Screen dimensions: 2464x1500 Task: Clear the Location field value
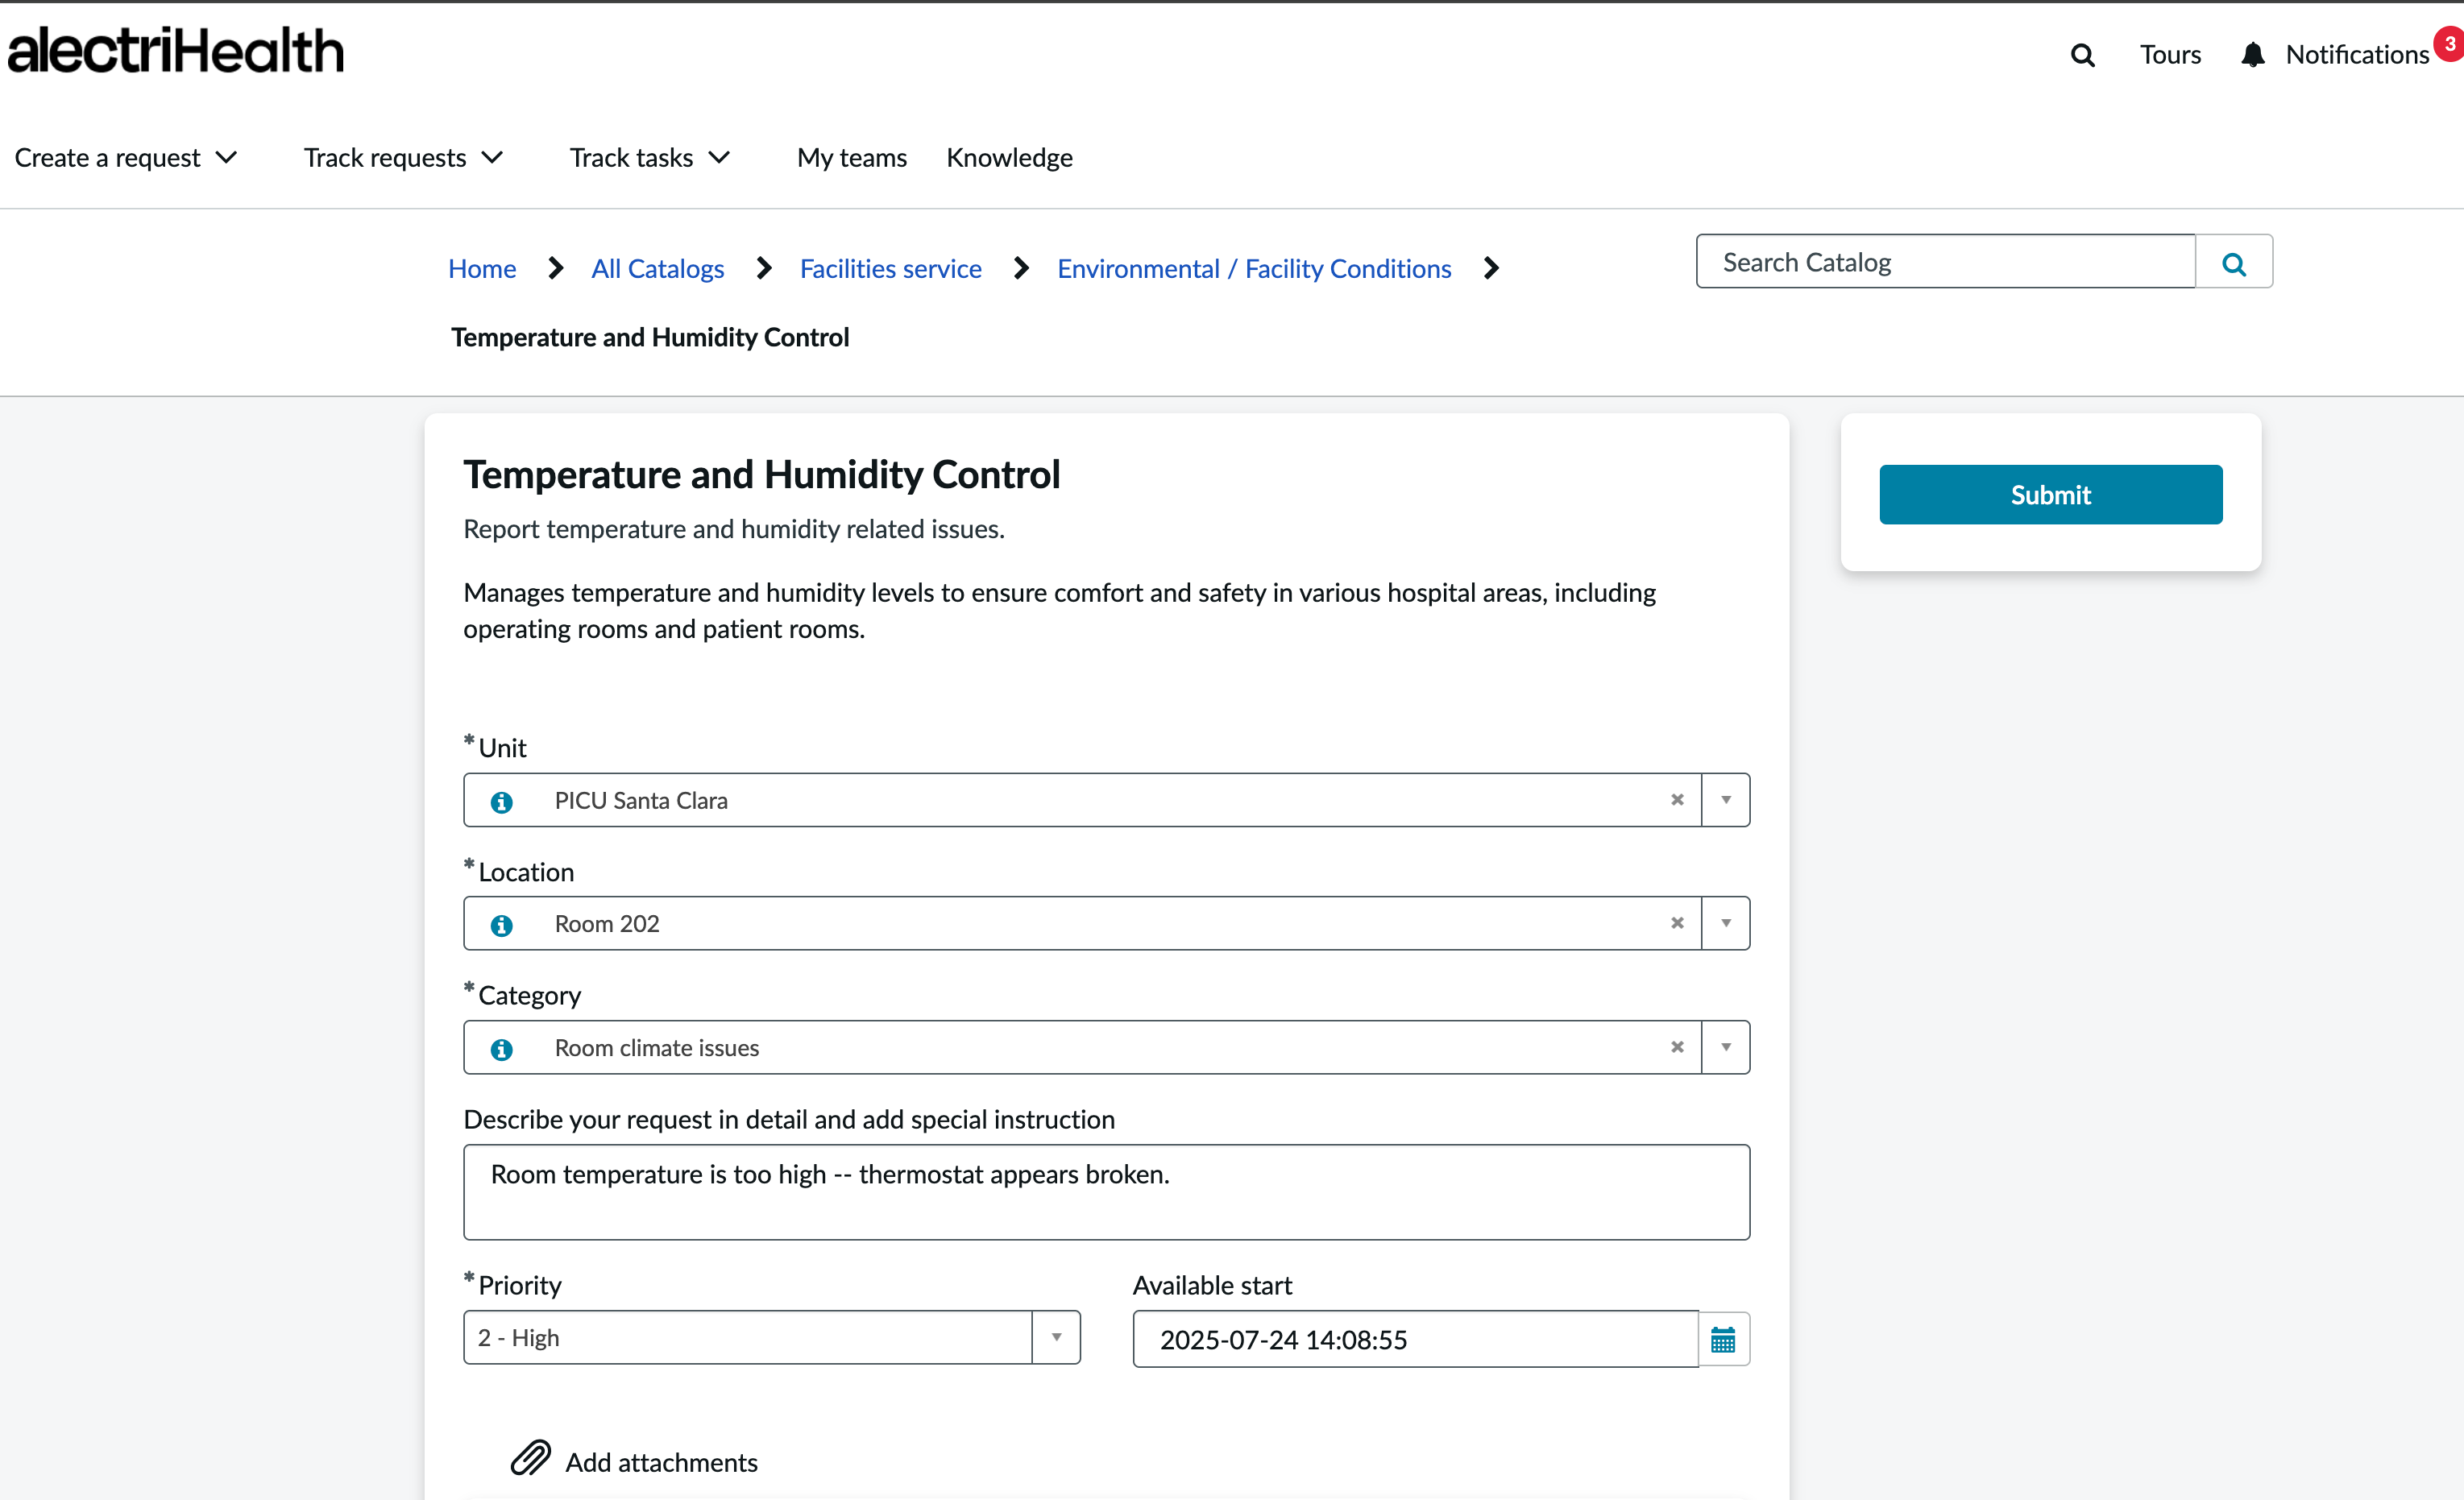pyautogui.click(x=1677, y=923)
